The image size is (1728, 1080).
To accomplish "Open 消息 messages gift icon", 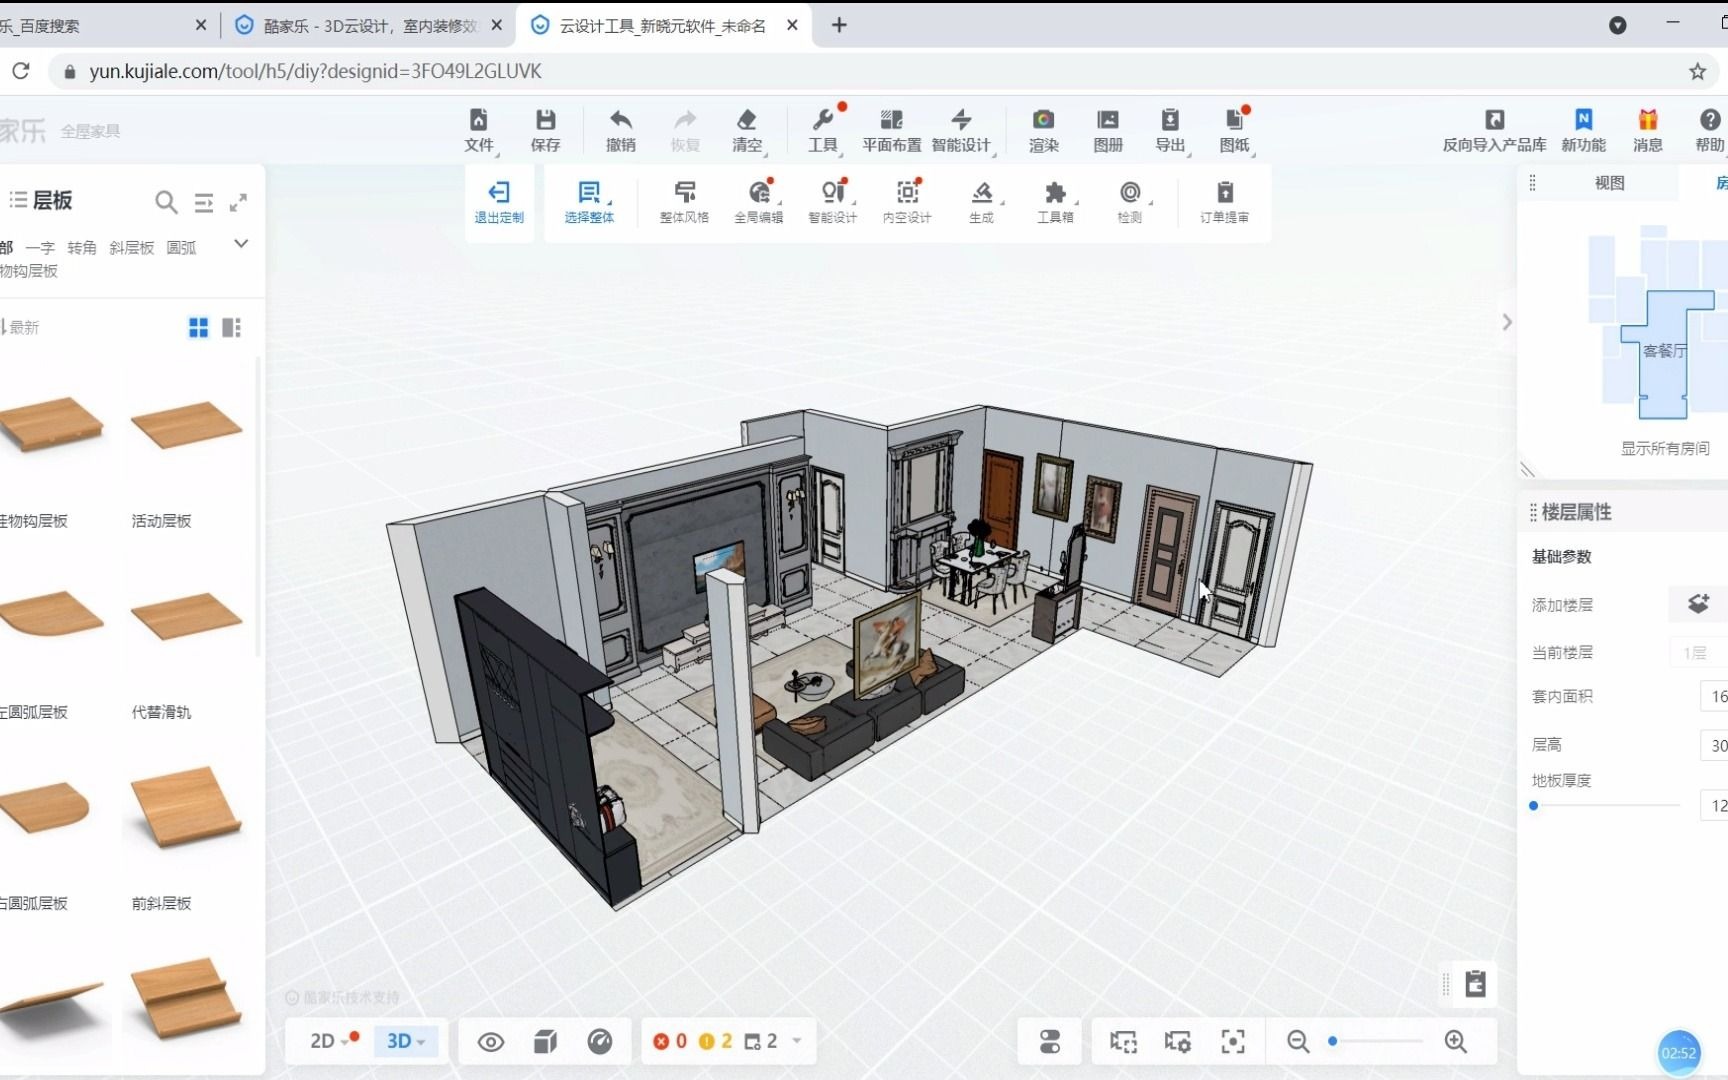I will (x=1648, y=131).
